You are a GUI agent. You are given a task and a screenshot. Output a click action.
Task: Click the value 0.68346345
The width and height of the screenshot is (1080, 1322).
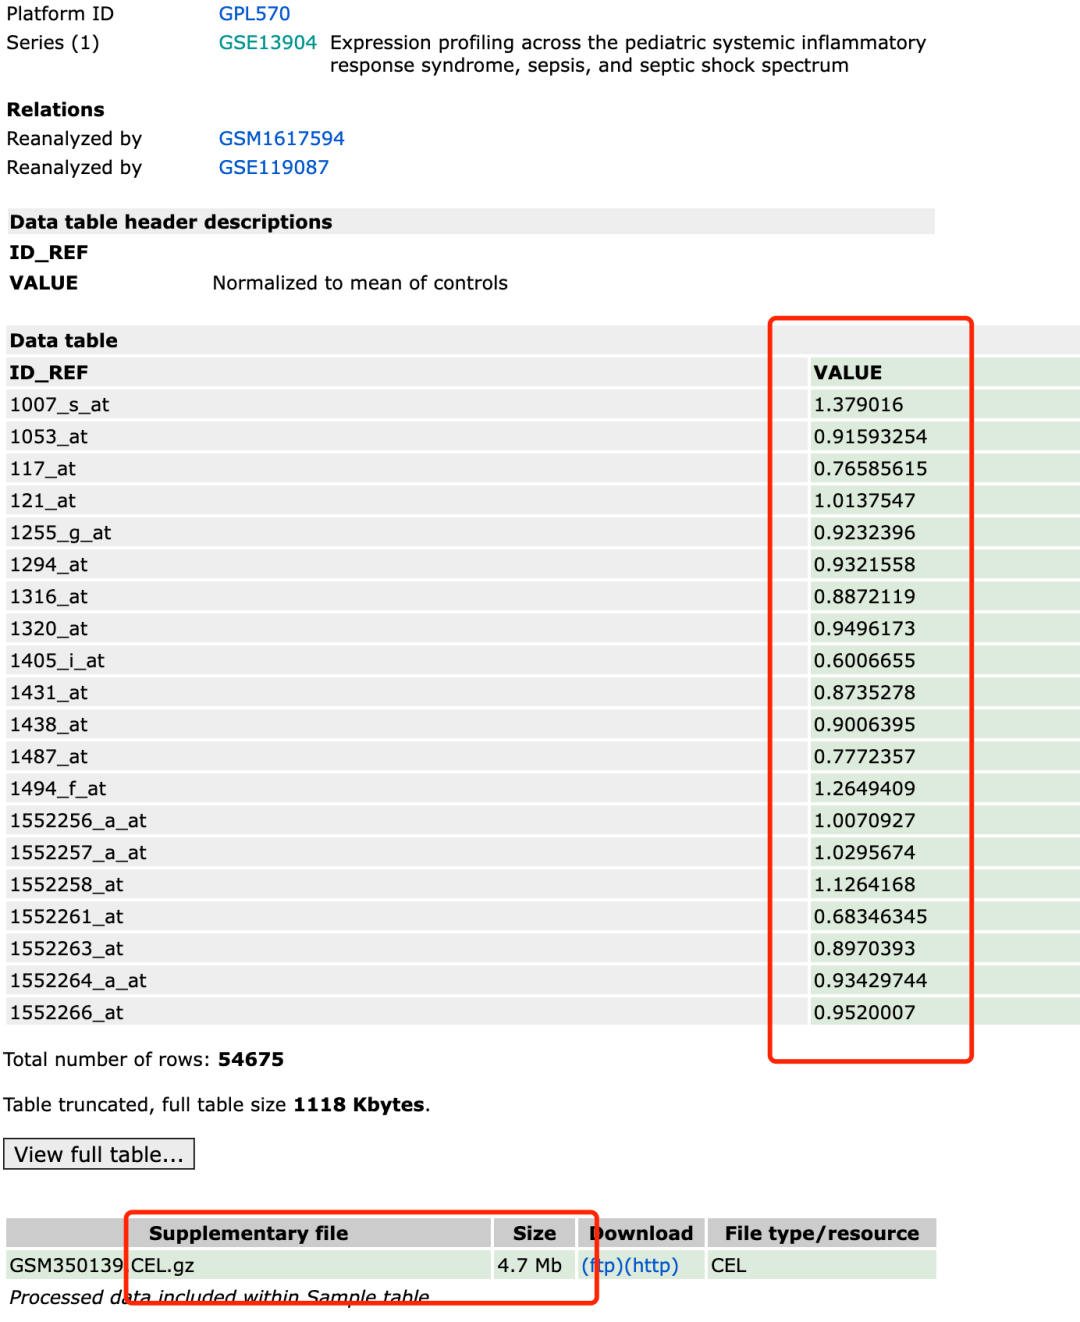(x=871, y=917)
